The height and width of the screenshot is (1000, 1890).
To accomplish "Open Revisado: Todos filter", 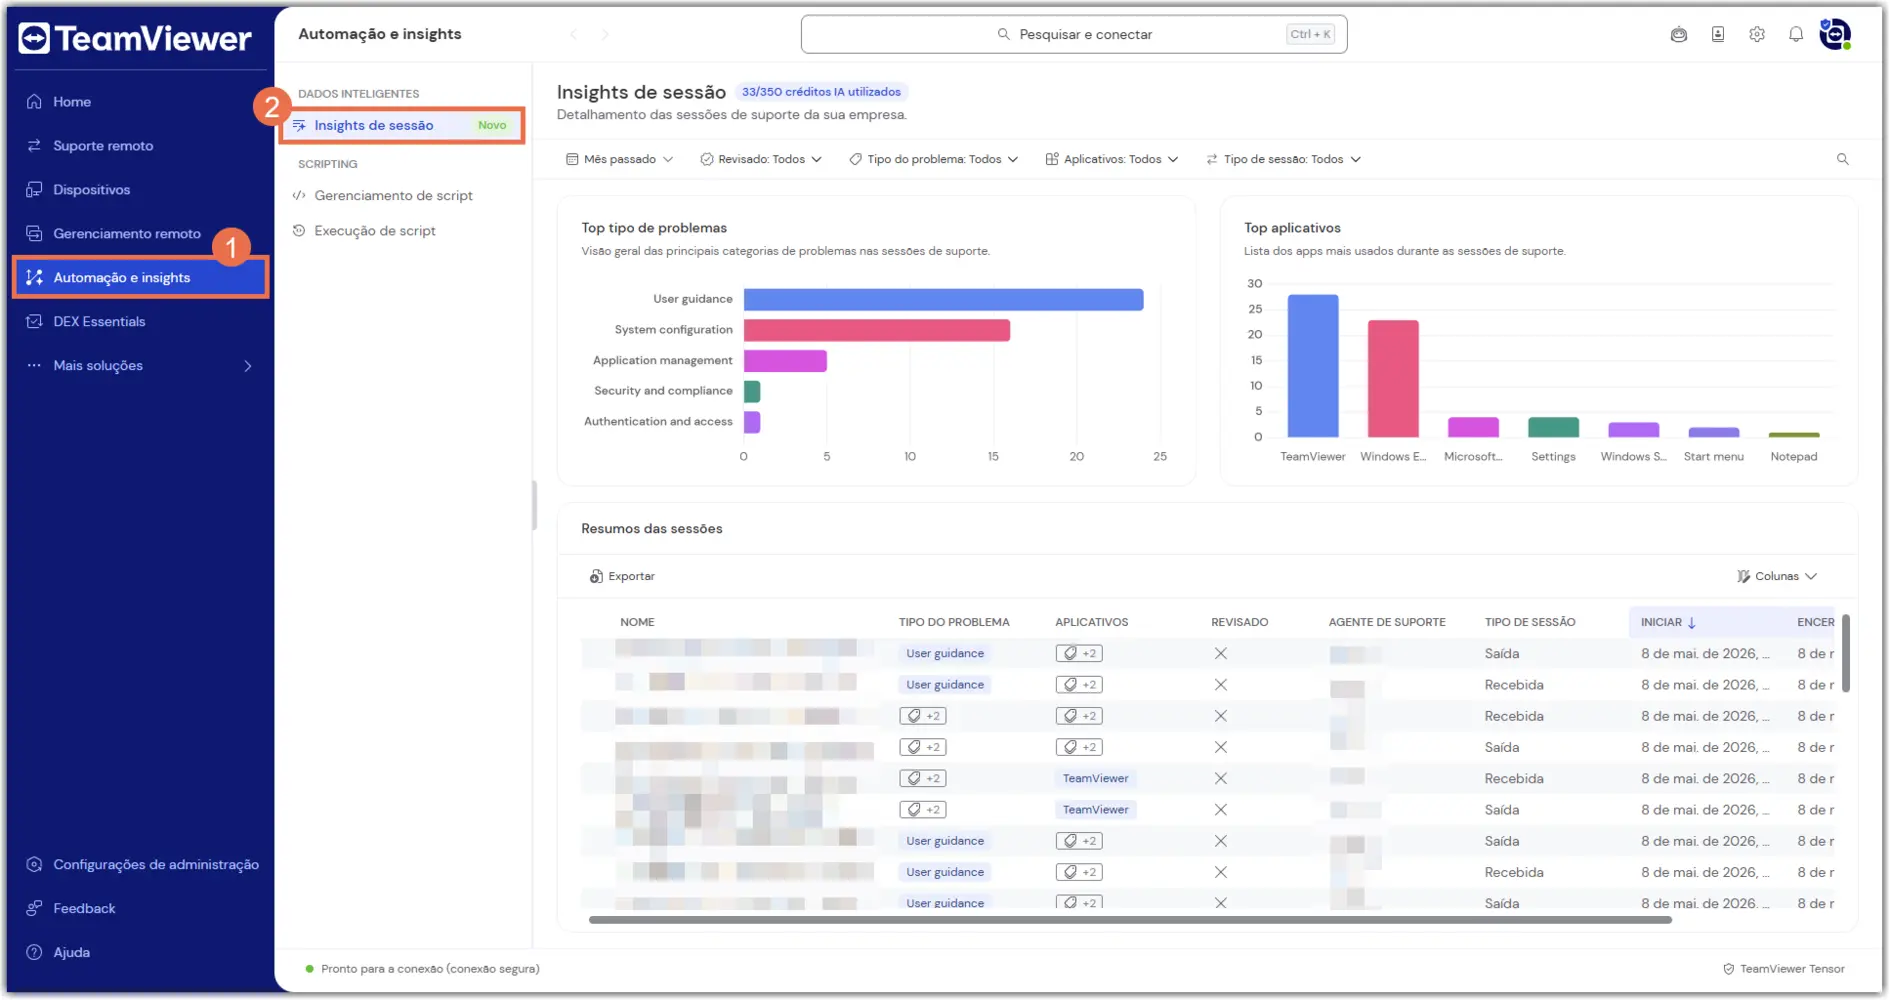I will (x=761, y=160).
